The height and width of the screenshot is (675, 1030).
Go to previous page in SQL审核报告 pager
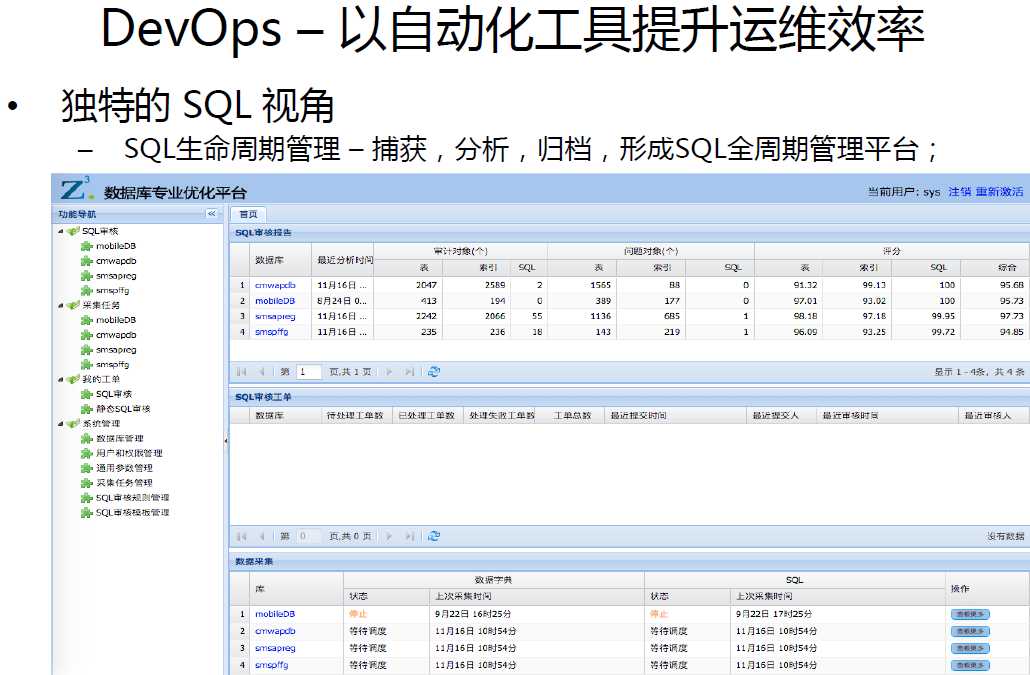pos(262,372)
